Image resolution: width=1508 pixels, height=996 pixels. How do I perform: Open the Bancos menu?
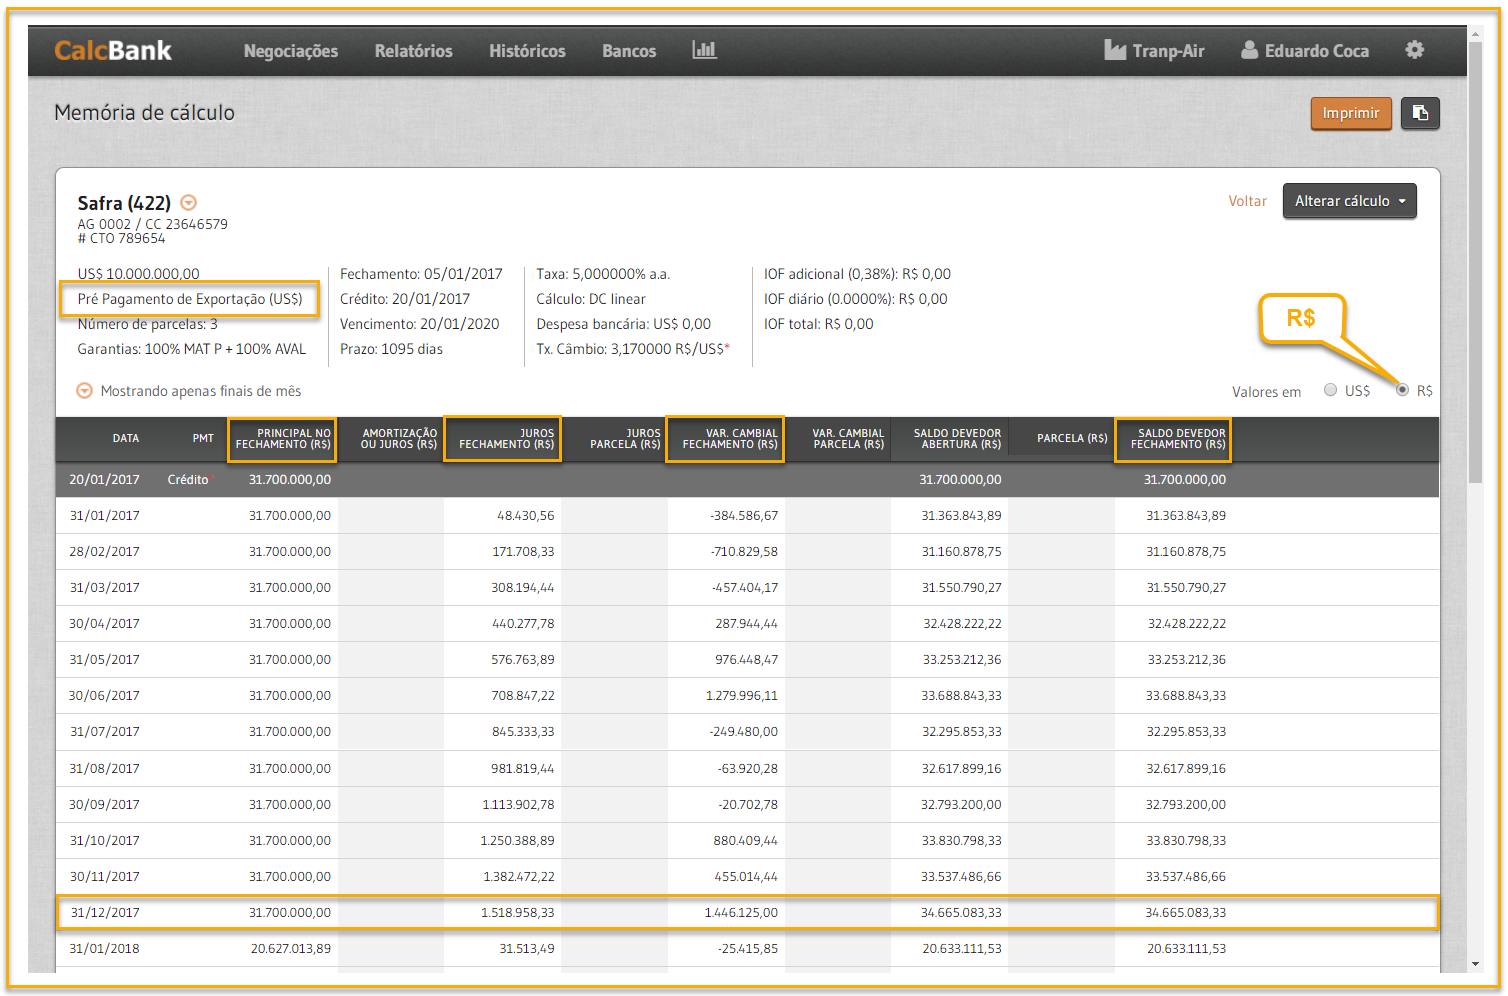click(629, 51)
